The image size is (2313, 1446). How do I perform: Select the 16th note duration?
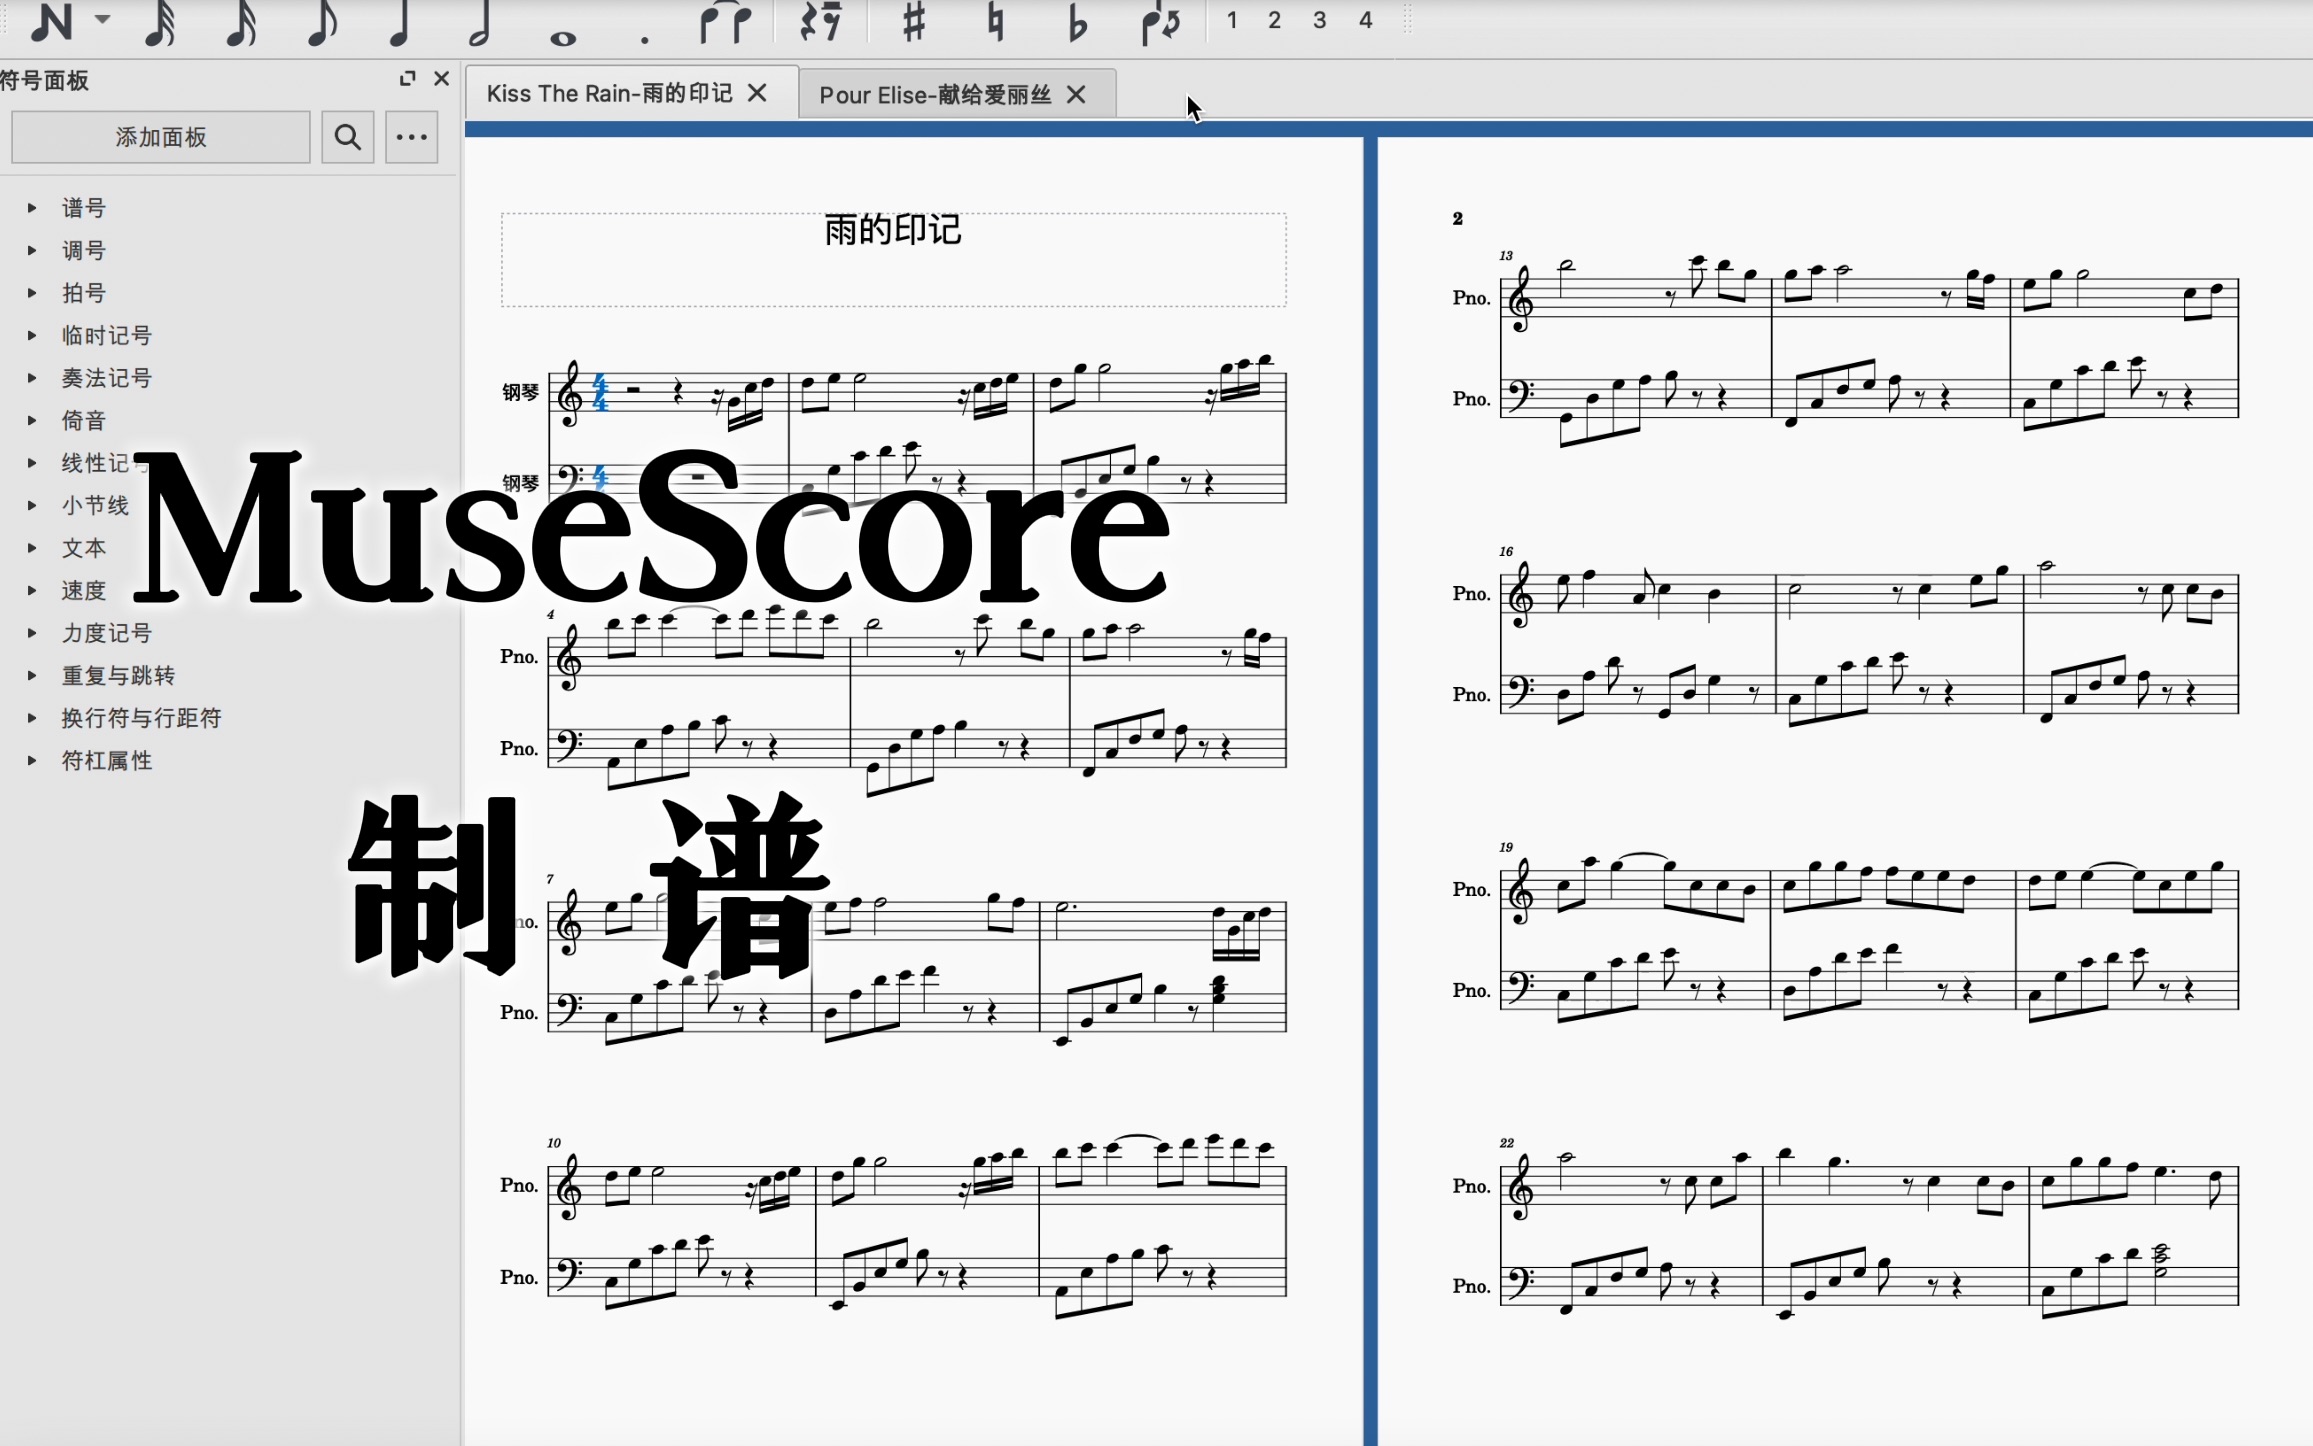click(x=240, y=22)
